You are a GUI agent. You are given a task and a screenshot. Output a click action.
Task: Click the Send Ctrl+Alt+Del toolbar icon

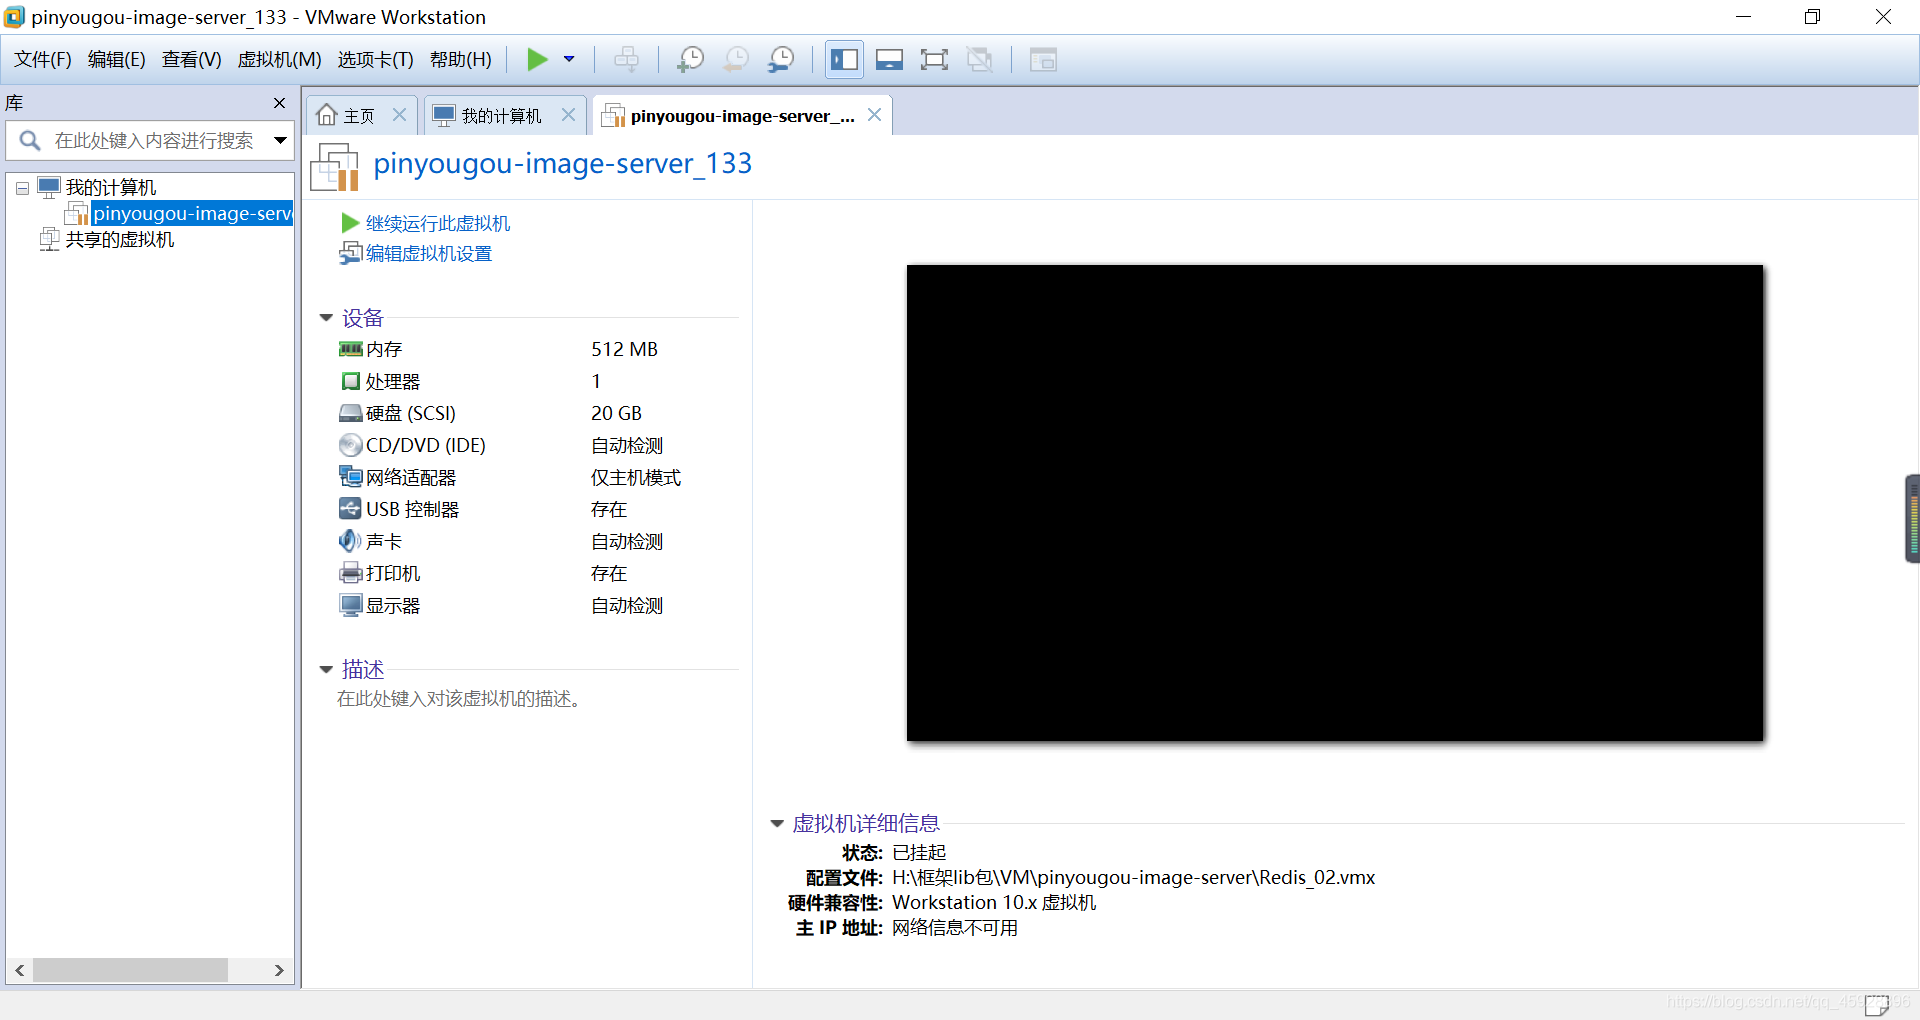pyautogui.click(x=627, y=60)
